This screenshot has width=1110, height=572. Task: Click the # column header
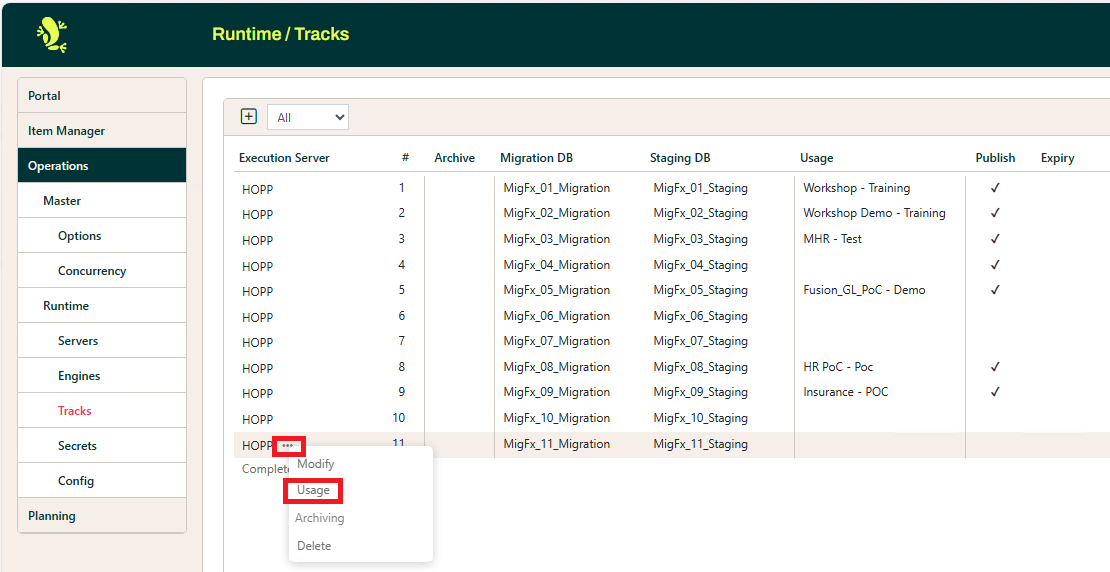[x=405, y=158]
